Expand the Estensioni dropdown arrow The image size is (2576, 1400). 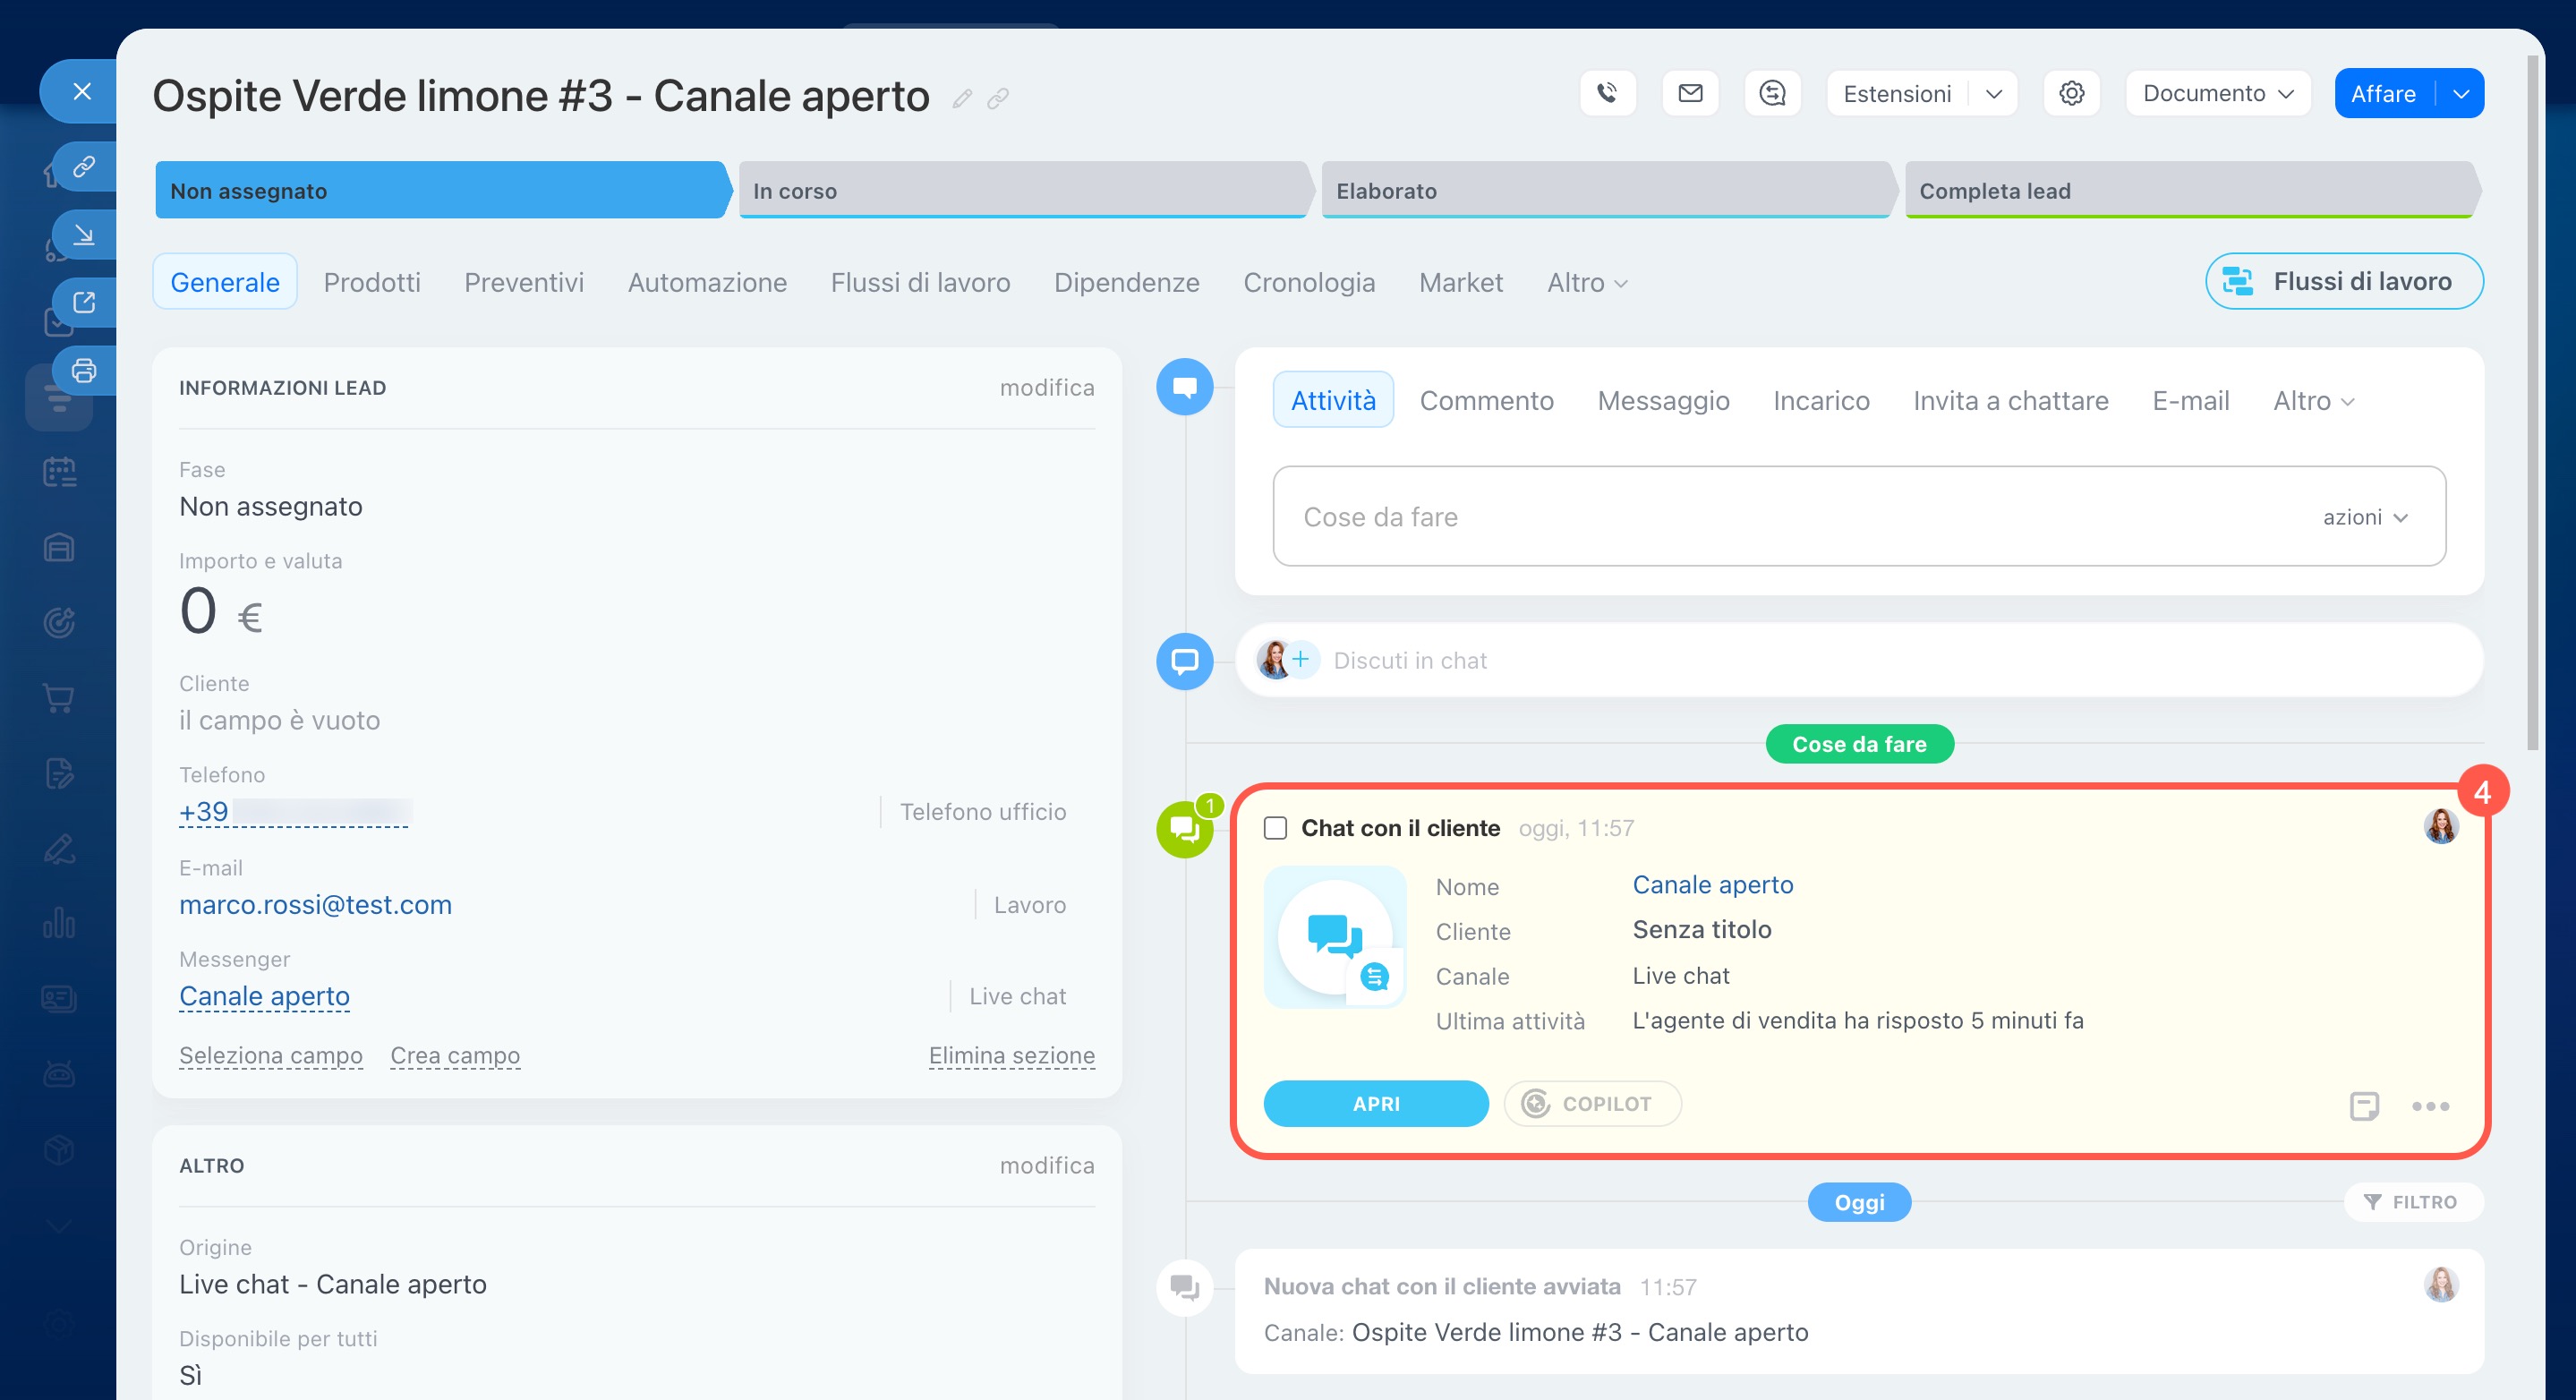pyautogui.click(x=1994, y=93)
